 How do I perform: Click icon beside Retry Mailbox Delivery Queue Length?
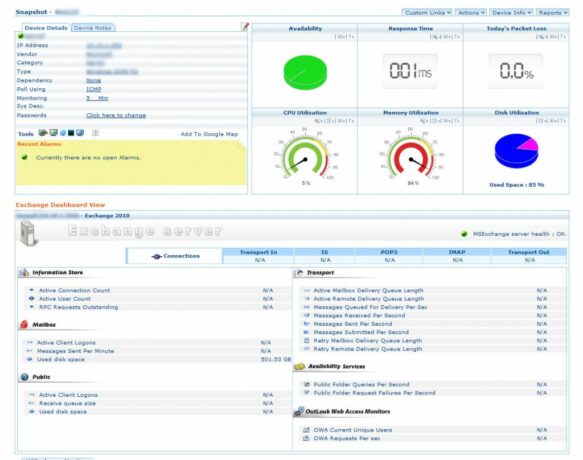tap(307, 341)
